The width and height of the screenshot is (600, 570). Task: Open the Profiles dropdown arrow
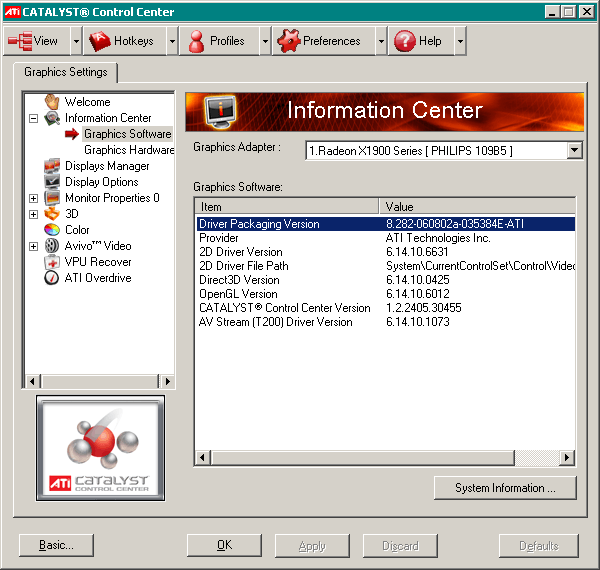point(265,41)
